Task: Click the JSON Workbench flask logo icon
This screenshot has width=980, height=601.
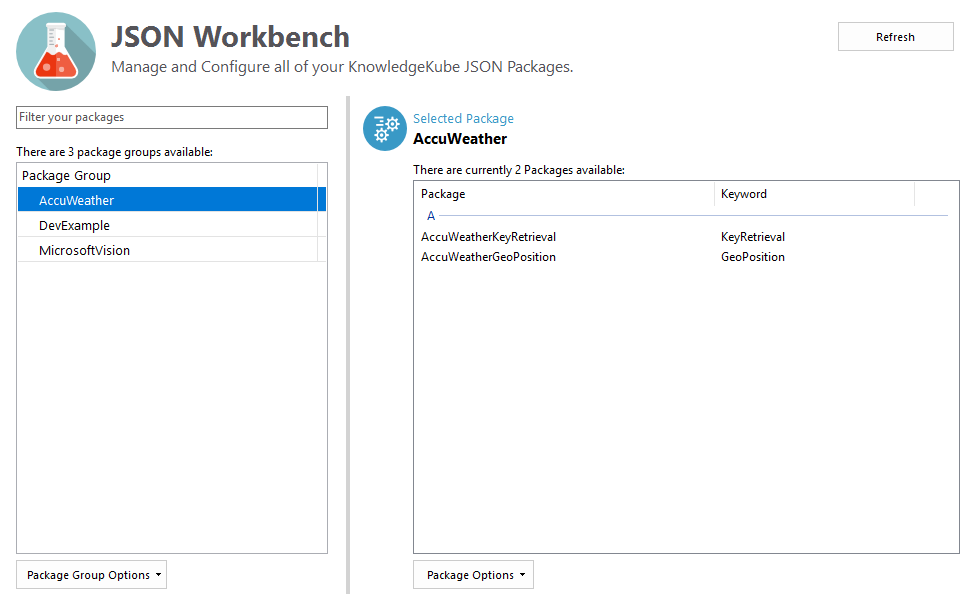Action: point(56,52)
